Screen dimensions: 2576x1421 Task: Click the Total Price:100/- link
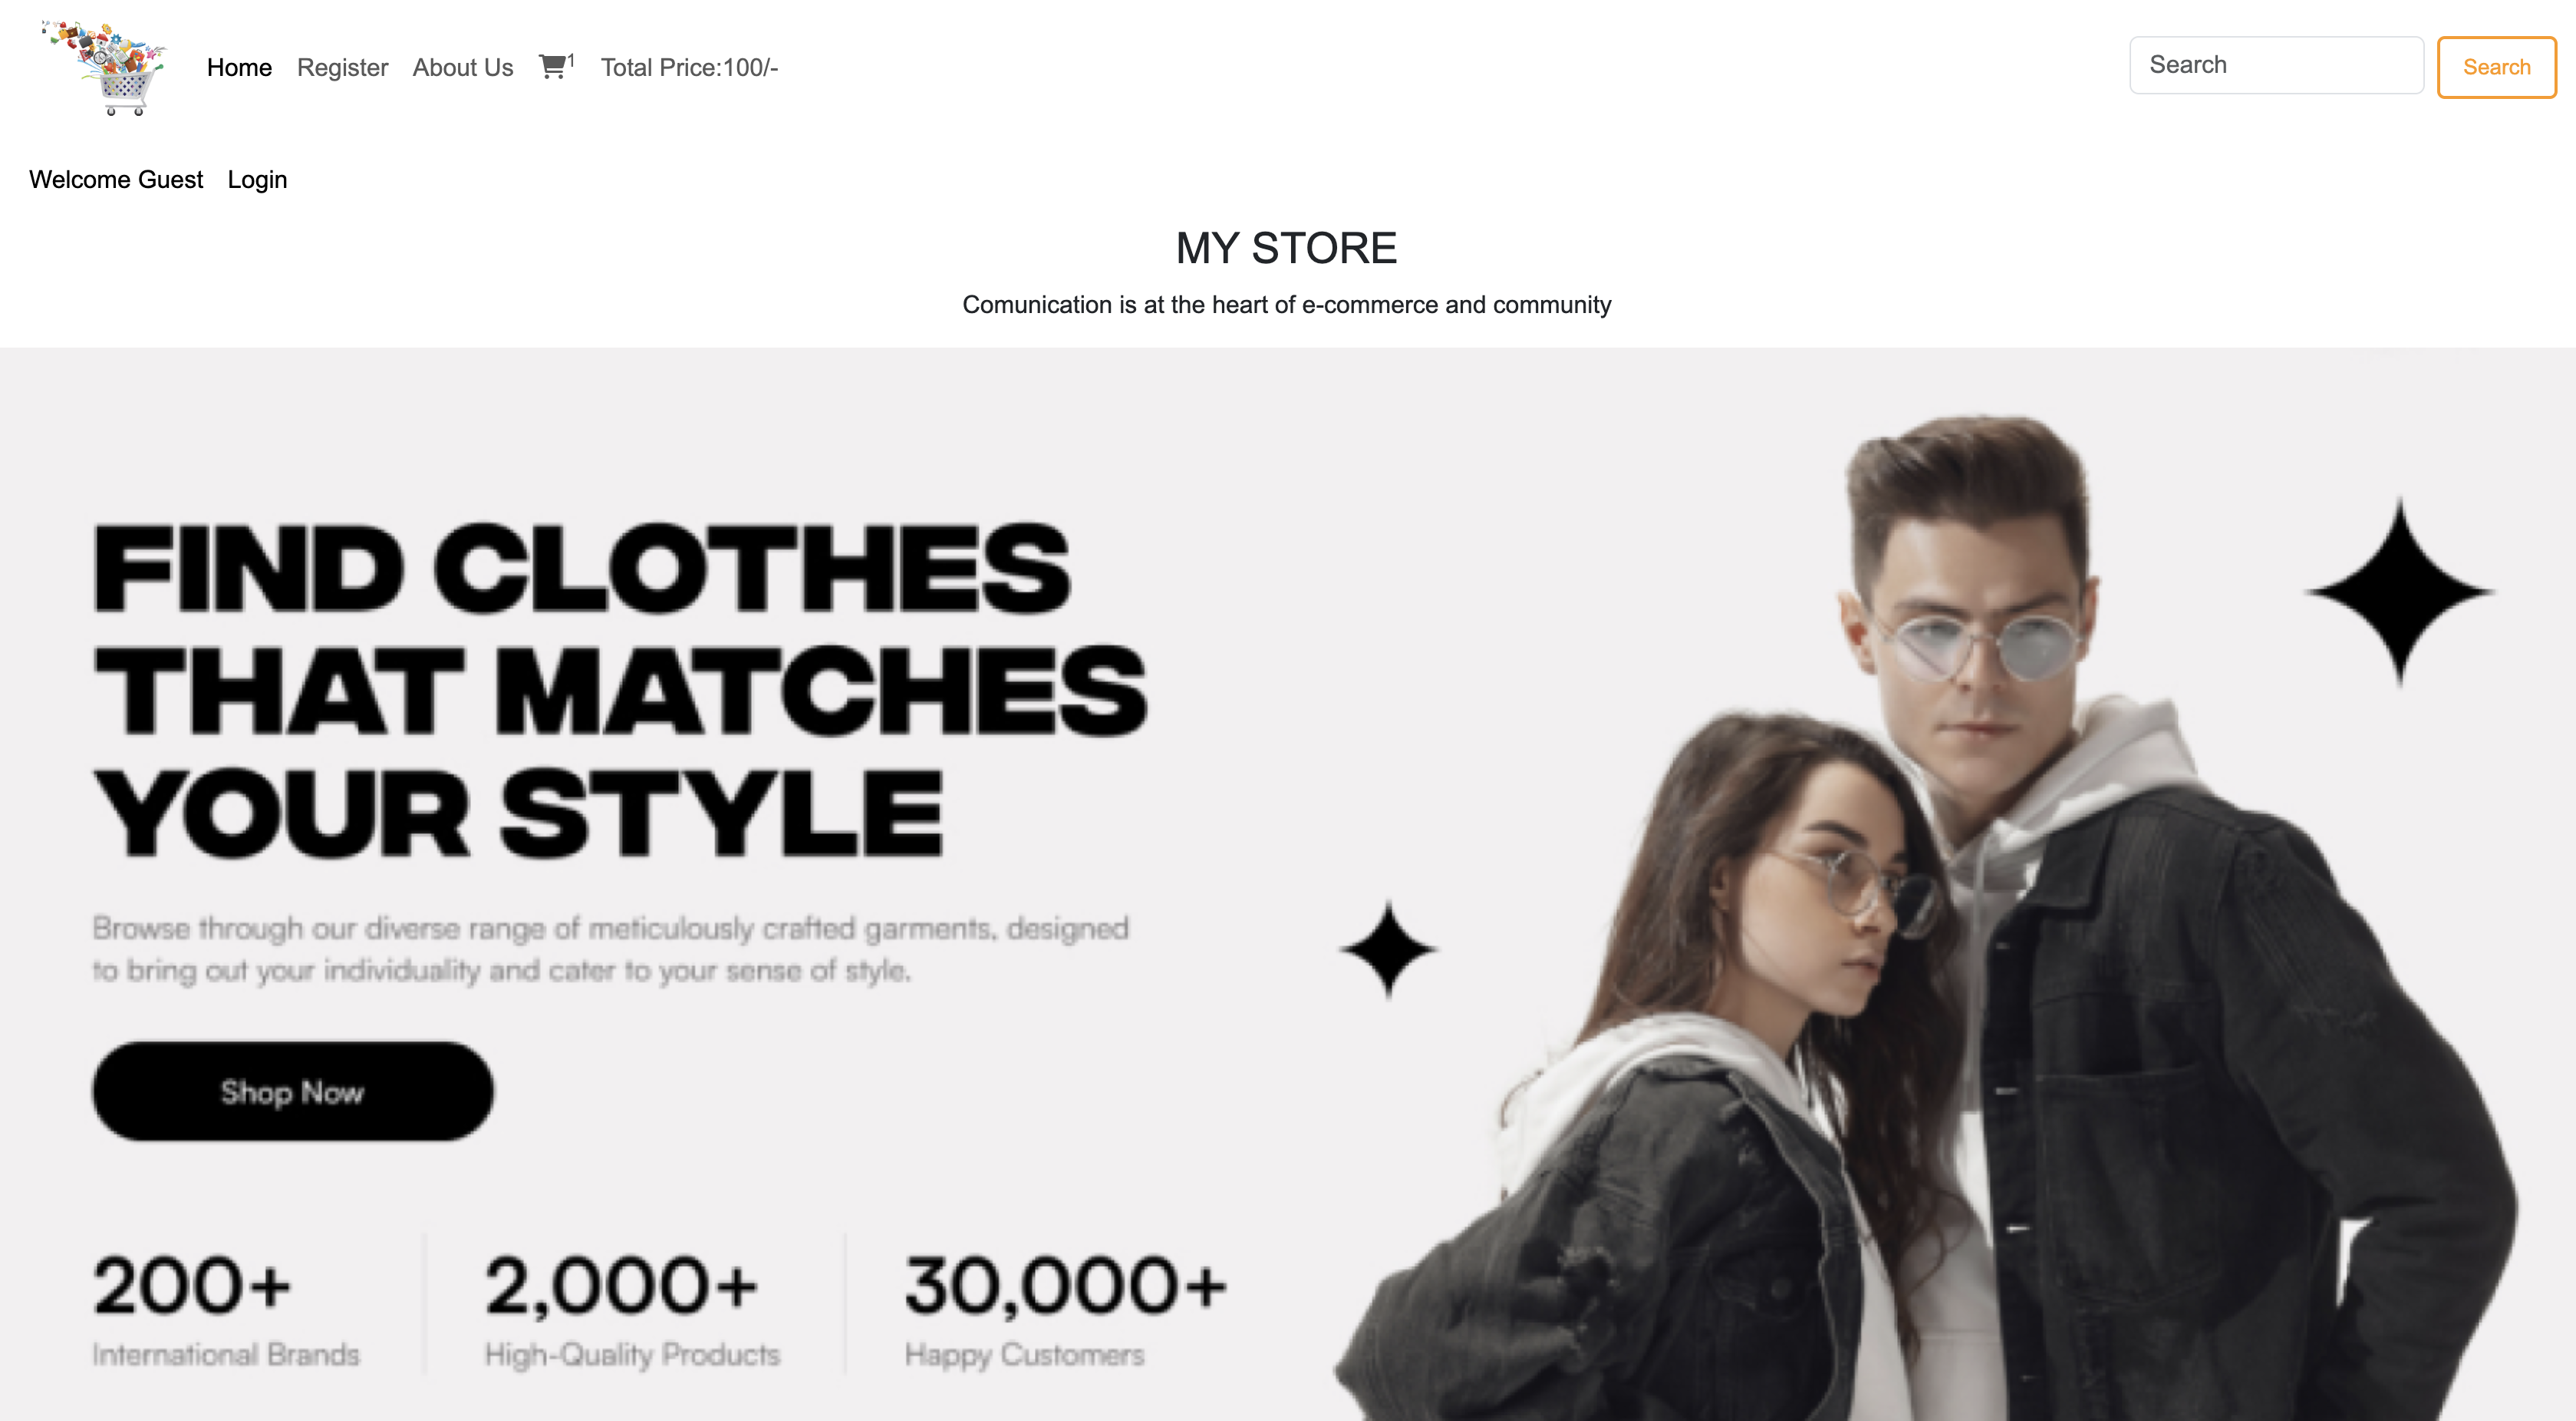coord(689,67)
